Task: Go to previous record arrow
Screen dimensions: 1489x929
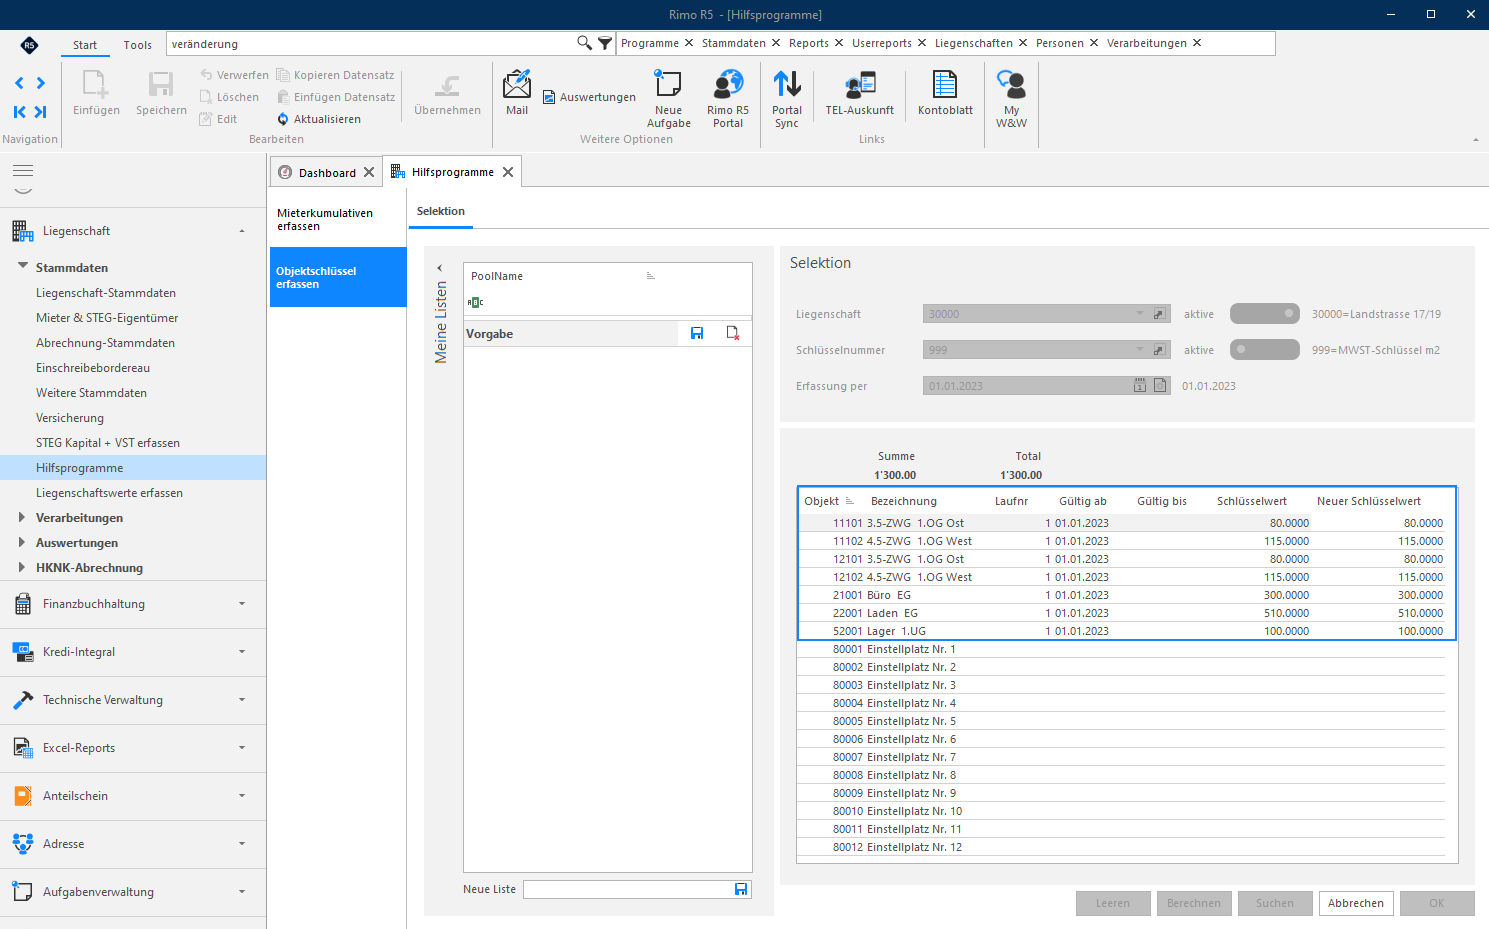Action: (x=19, y=83)
